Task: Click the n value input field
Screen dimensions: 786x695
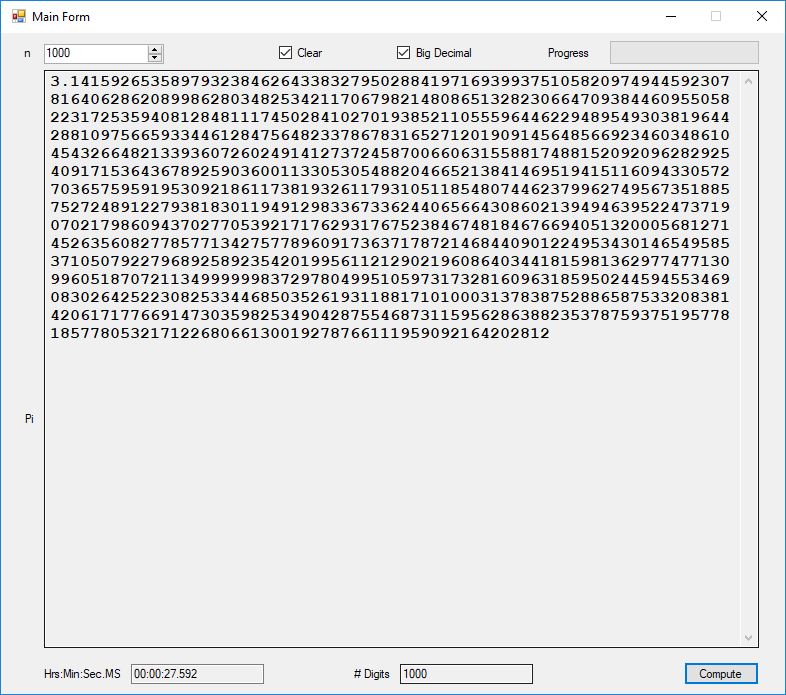Action: 95,53
